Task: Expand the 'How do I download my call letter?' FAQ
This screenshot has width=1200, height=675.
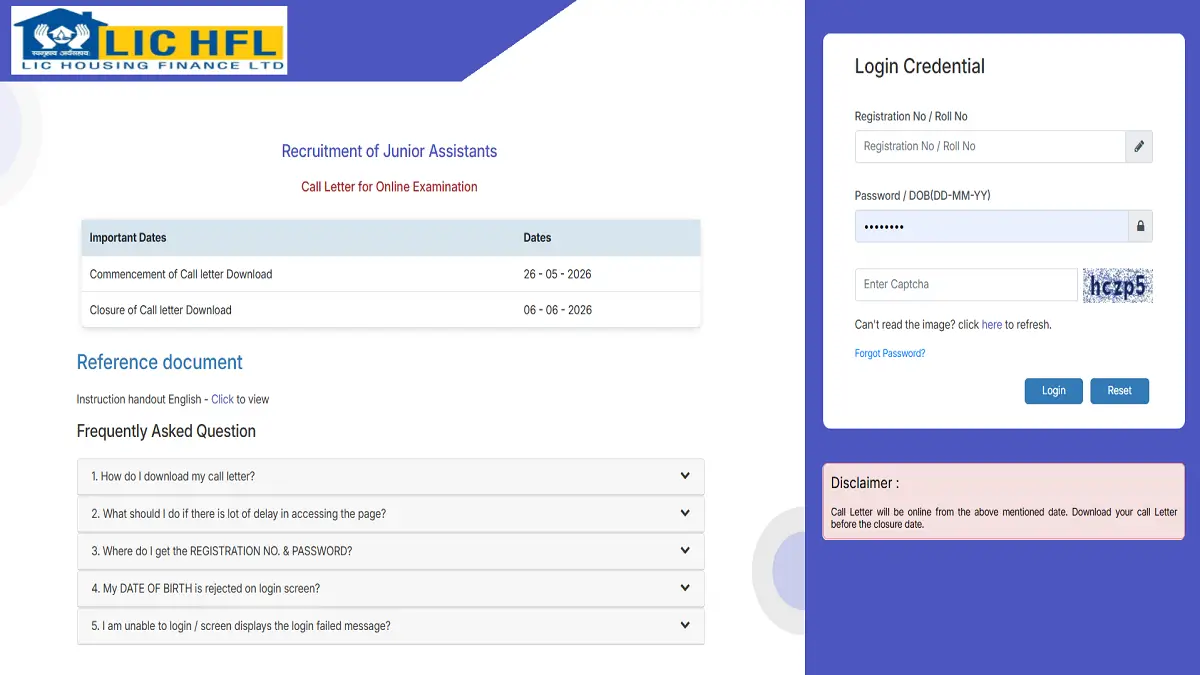Action: [390, 476]
